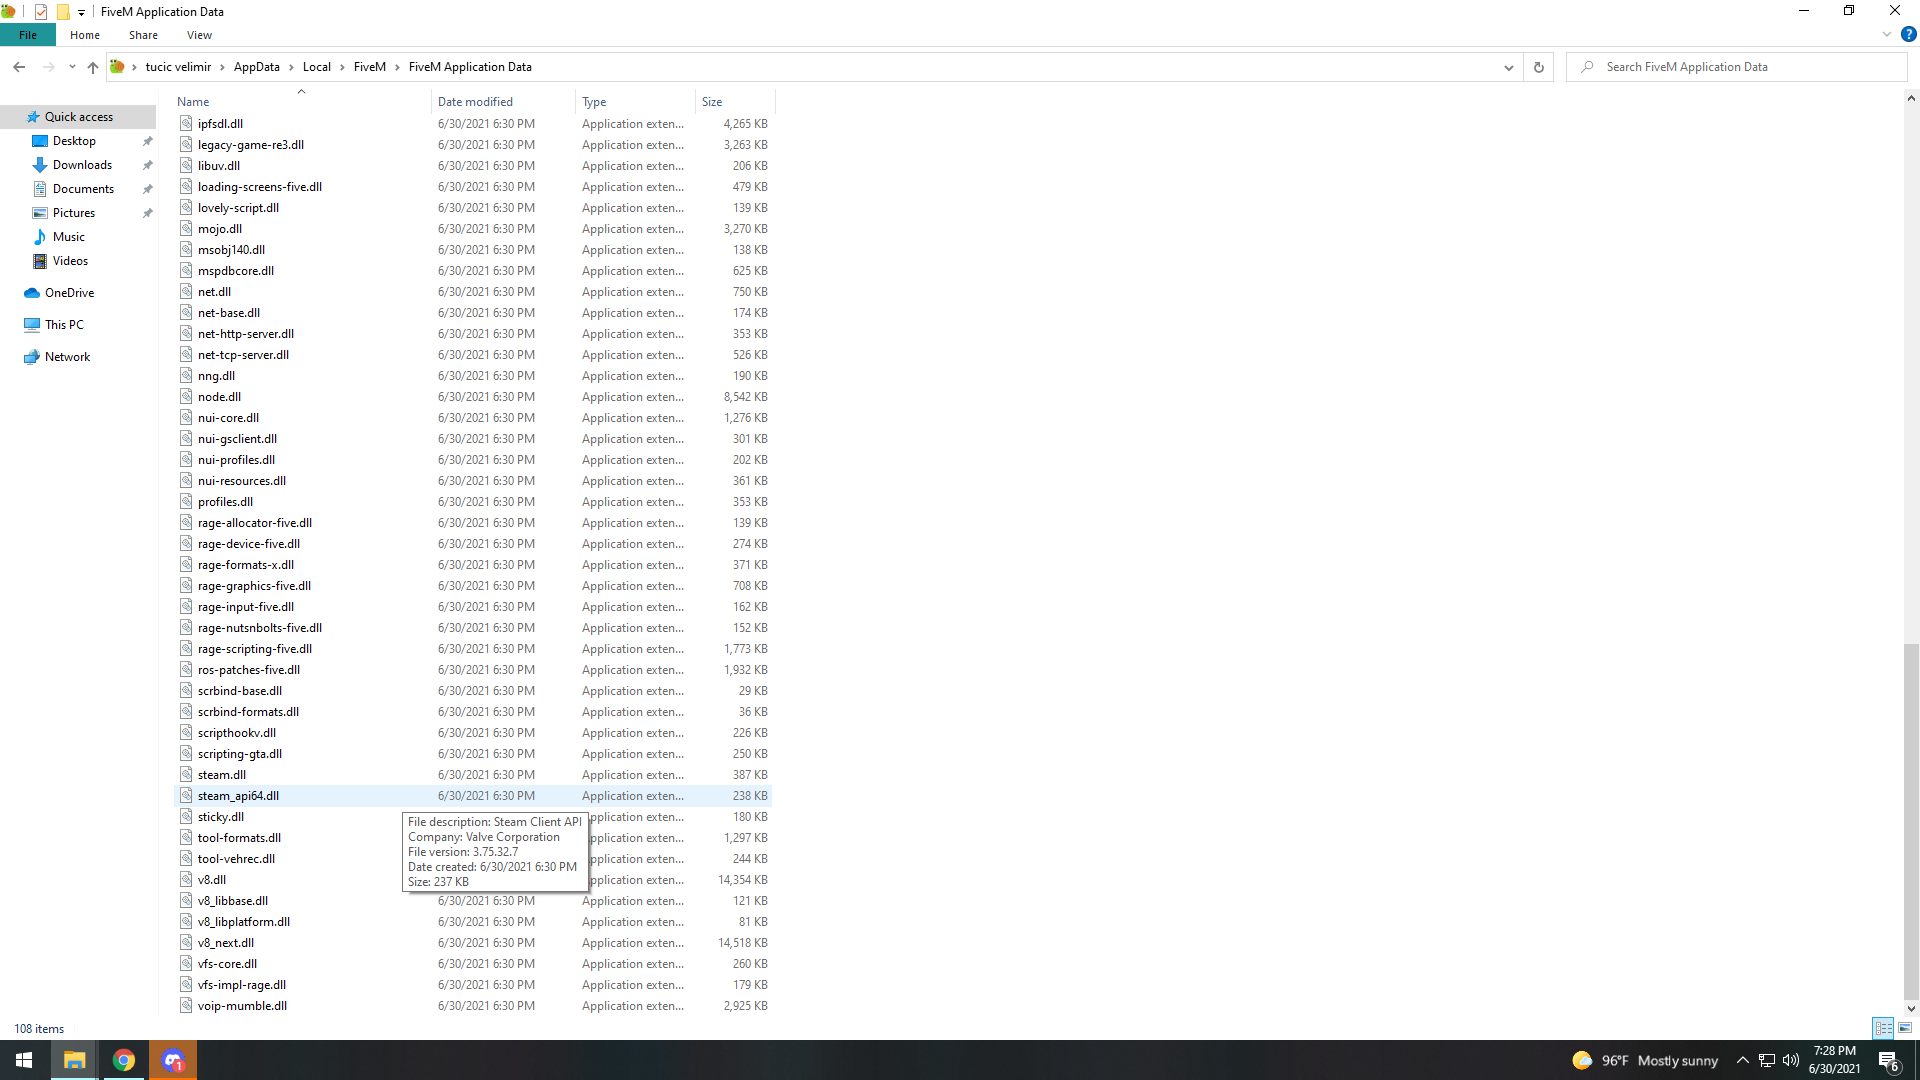This screenshot has width=1920, height=1080.
Task: Open Google Chrome from taskbar
Action: [x=124, y=1060]
